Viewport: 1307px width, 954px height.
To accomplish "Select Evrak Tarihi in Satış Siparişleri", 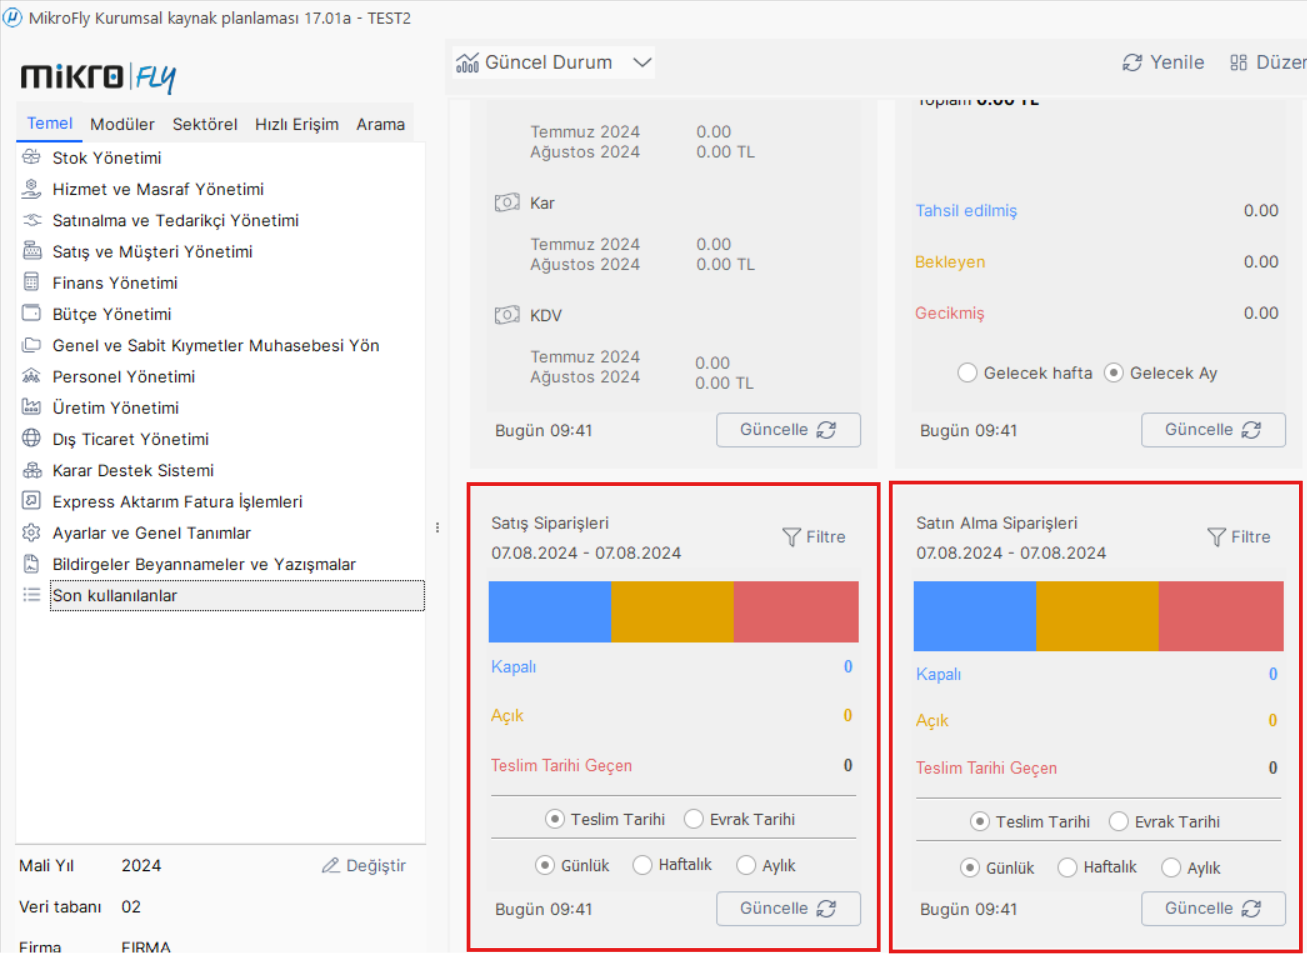I will point(694,819).
